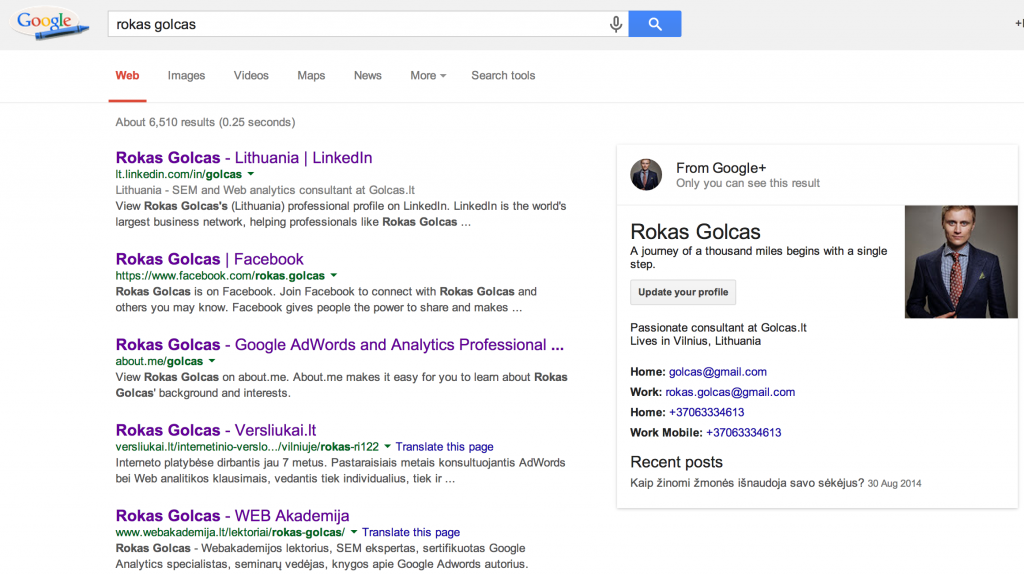Click the microphone voice search icon

[616, 24]
